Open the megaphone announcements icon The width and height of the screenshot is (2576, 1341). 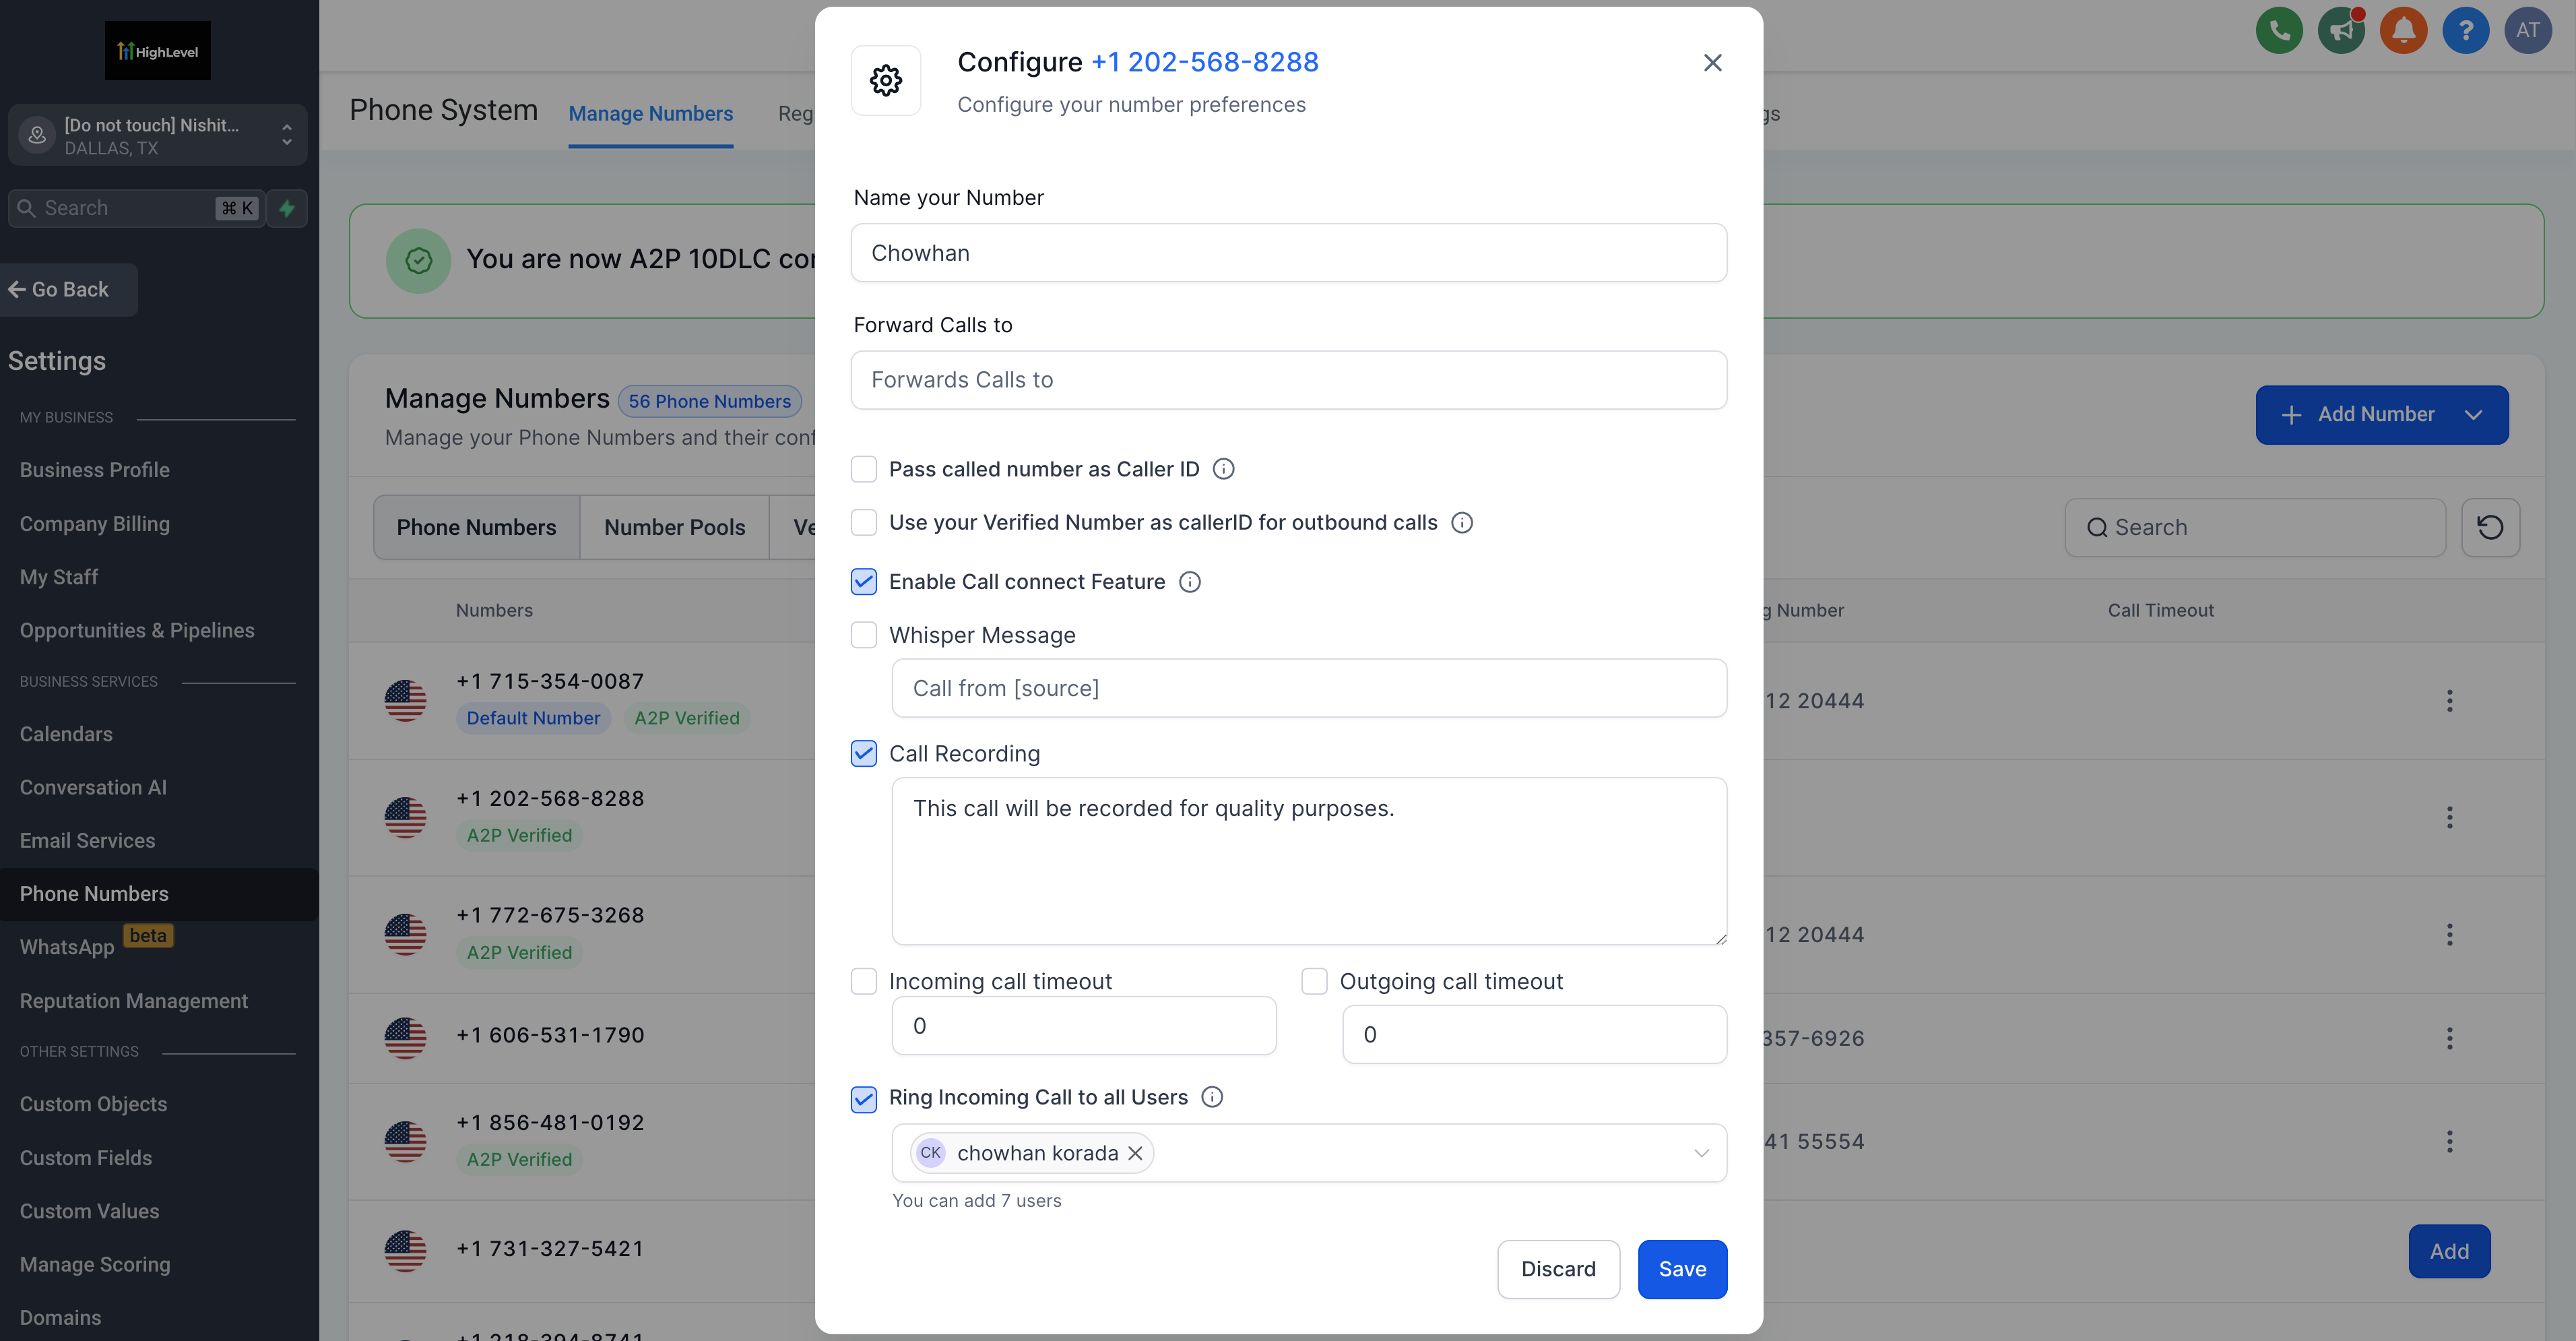point(2341,30)
